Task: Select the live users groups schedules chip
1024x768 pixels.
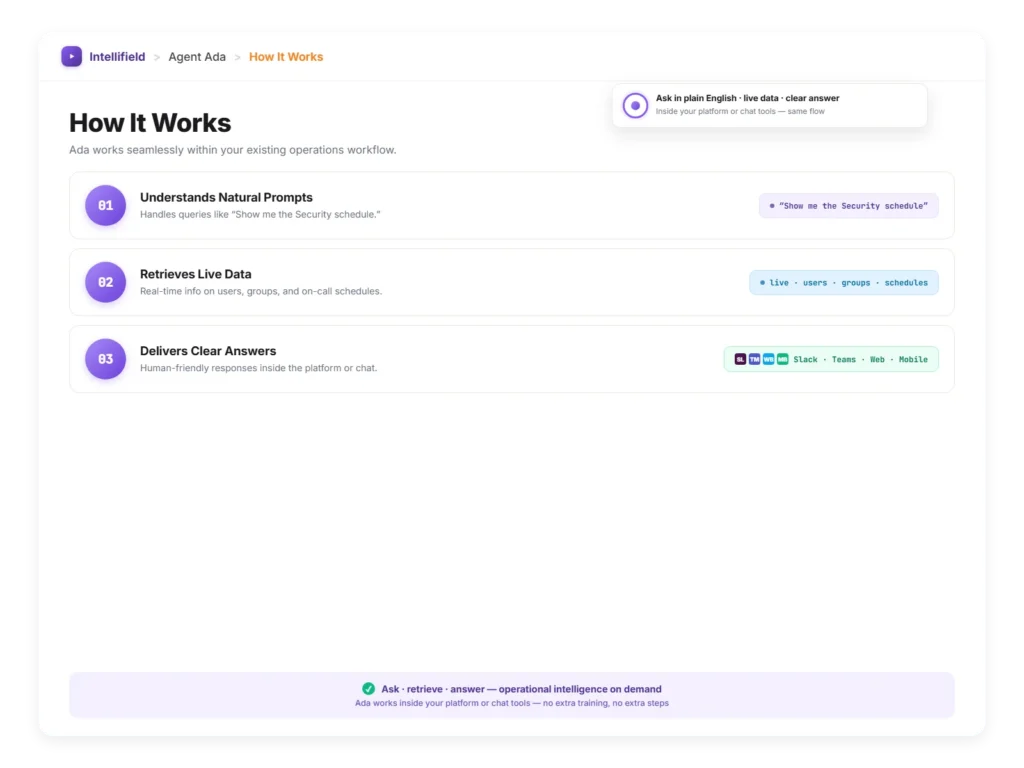Action: coord(844,283)
